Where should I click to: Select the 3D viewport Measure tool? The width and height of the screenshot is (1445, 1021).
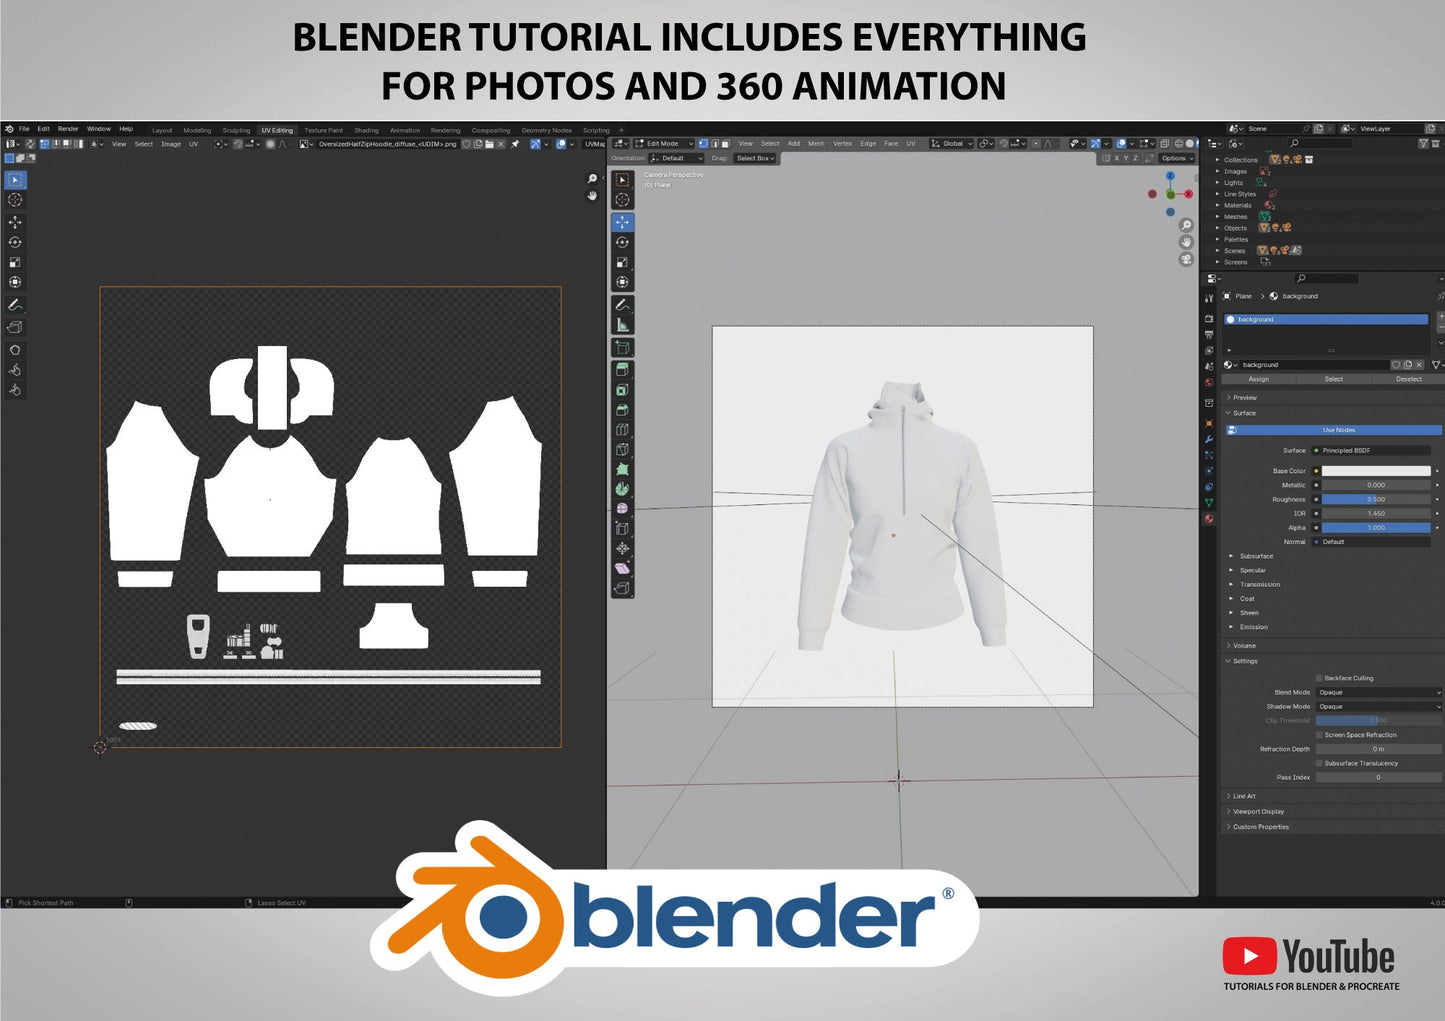622,325
